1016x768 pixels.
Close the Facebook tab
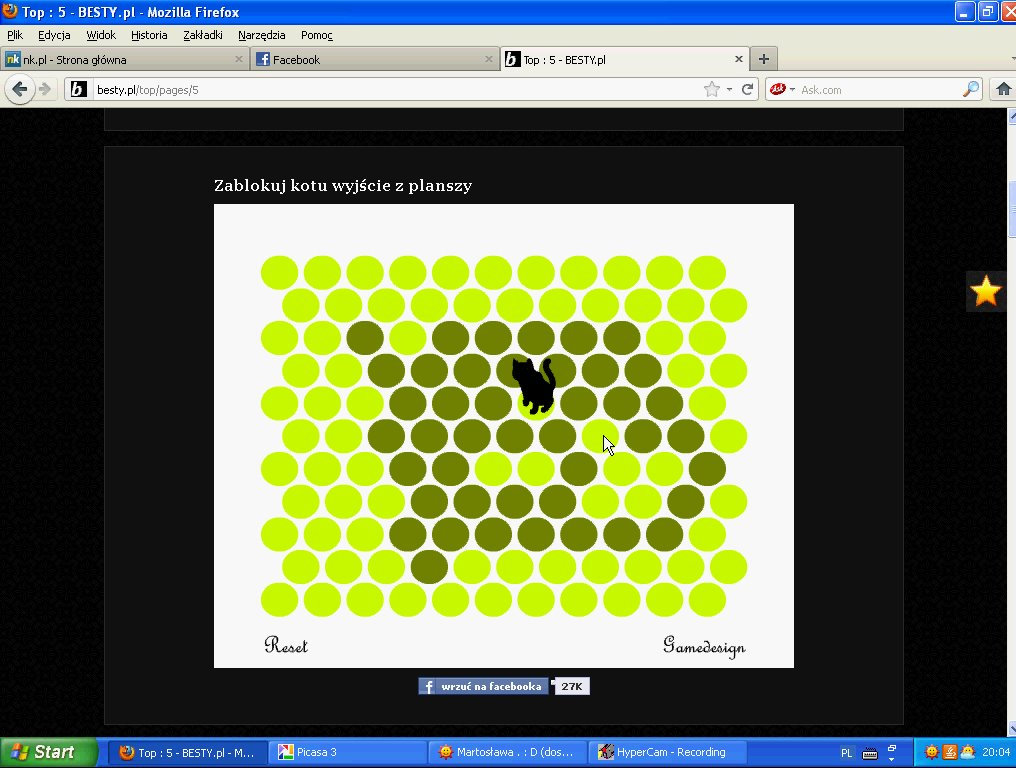click(x=489, y=59)
